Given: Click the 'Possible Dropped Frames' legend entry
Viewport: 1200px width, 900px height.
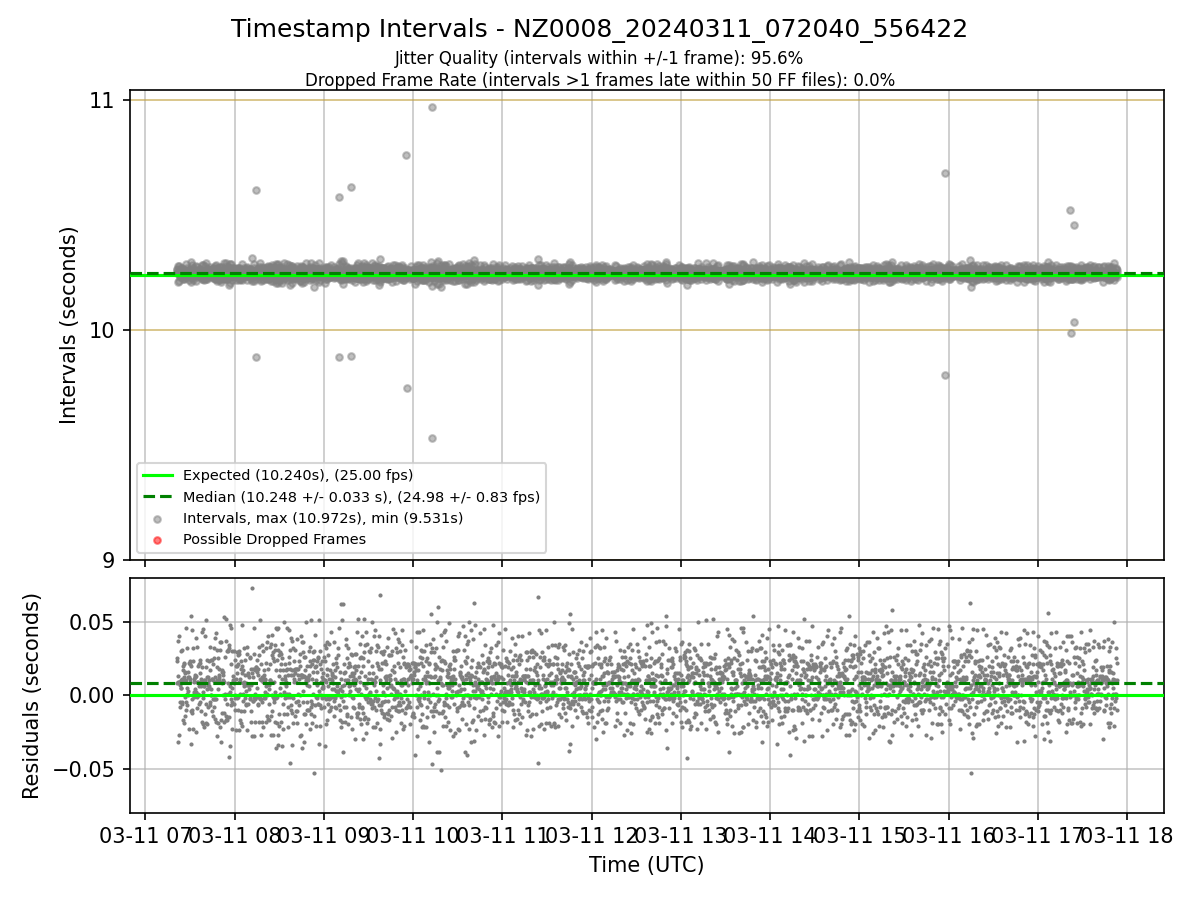Looking at the screenshot, I should pyautogui.click(x=274, y=539).
